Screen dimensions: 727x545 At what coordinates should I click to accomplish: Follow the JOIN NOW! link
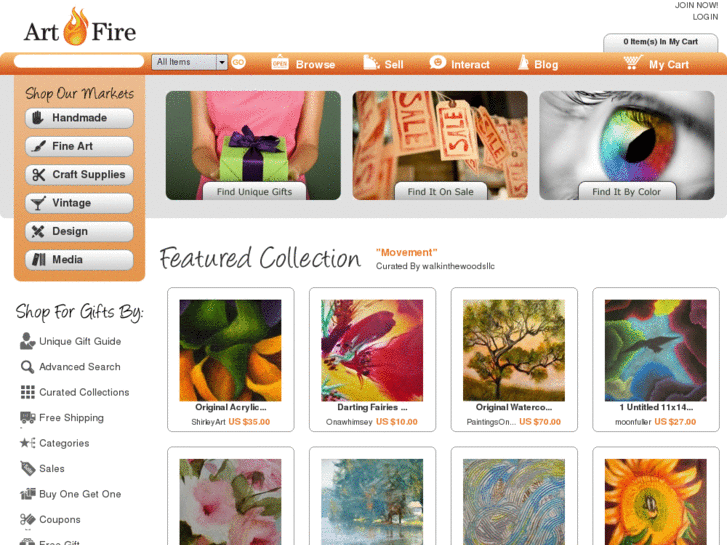coord(696,5)
